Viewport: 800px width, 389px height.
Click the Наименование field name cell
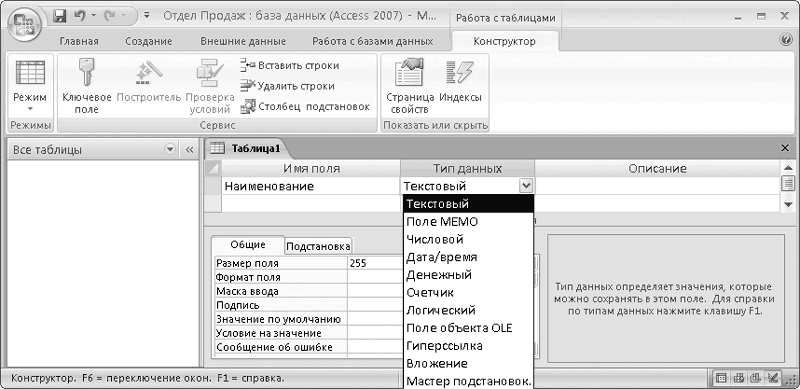(311, 186)
